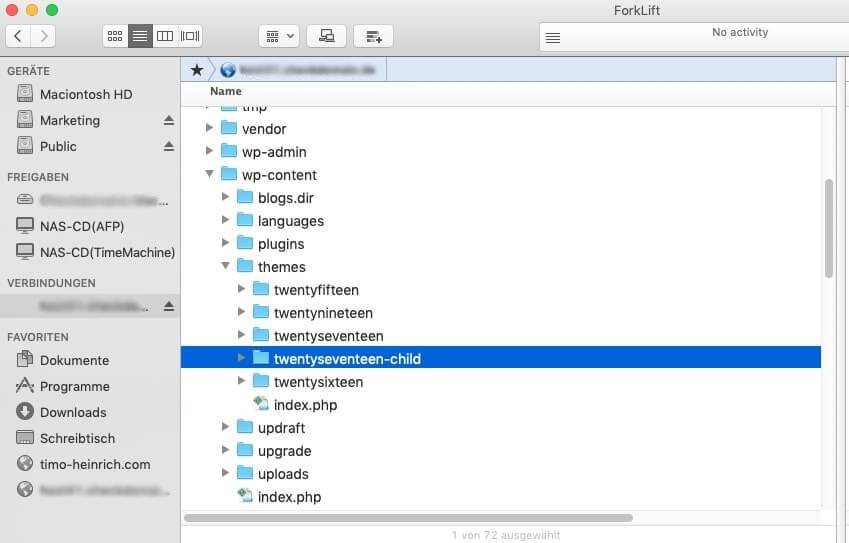Switch to list view mode

[140, 36]
